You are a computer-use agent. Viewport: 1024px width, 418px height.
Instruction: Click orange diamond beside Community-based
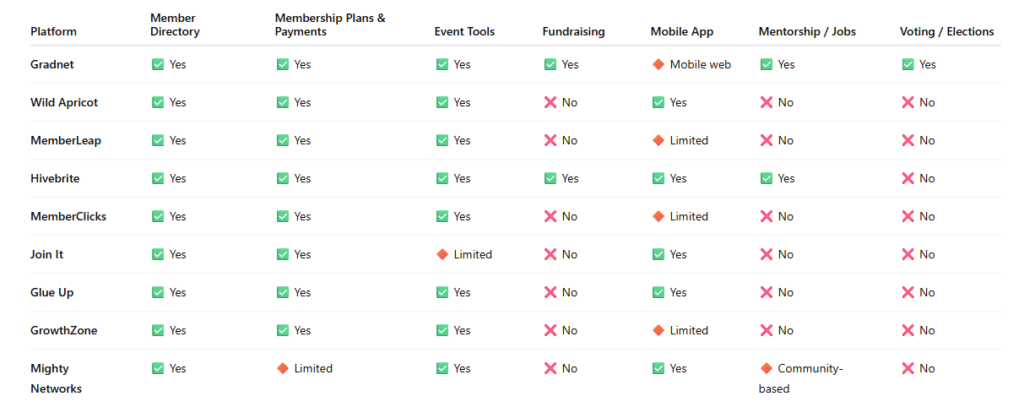pyautogui.click(x=766, y=368)
